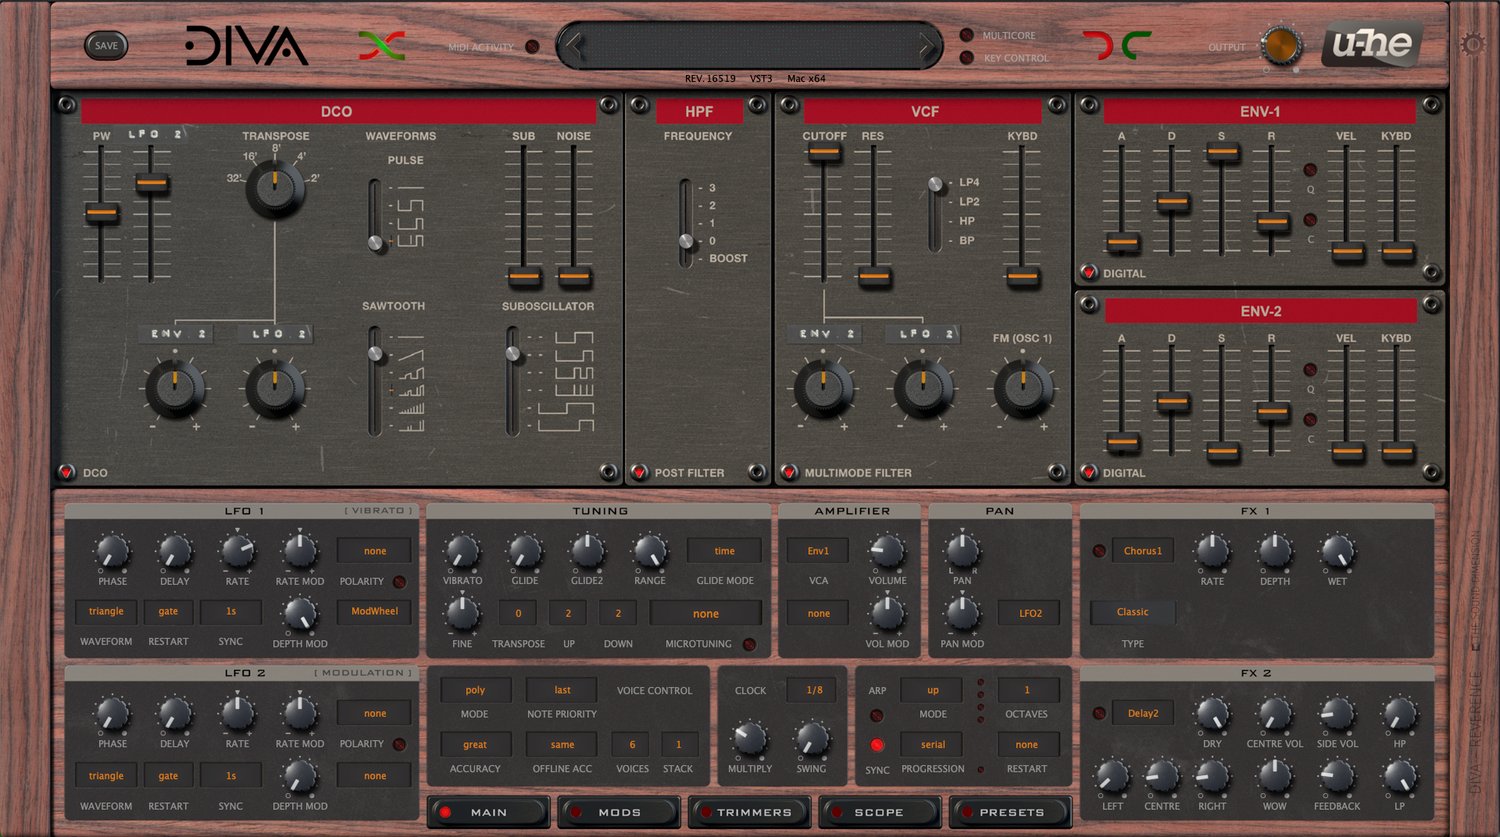Open the arpeggiator PROGRESSION serial dropdown
This screenshot has width=1500, height=837.
[x=932, y=745]
